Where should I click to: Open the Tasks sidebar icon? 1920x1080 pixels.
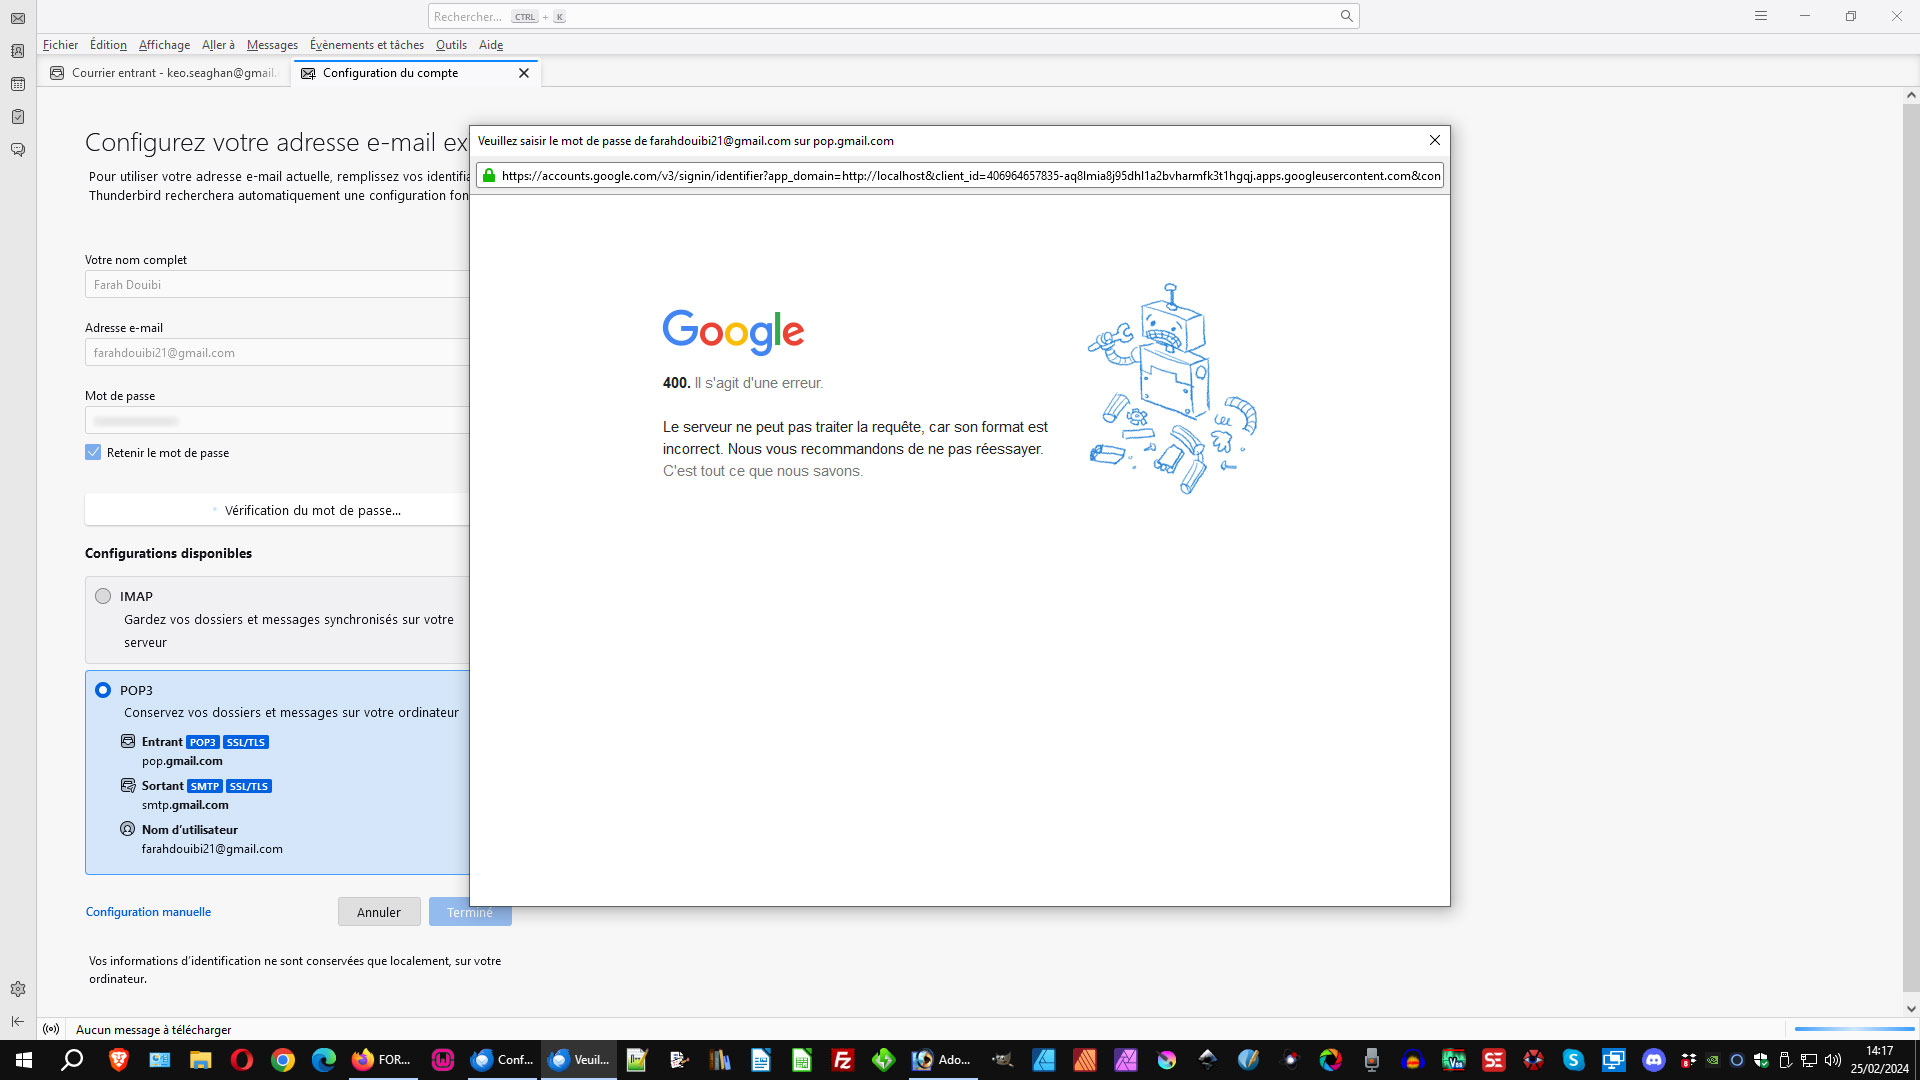coord(18,117)
